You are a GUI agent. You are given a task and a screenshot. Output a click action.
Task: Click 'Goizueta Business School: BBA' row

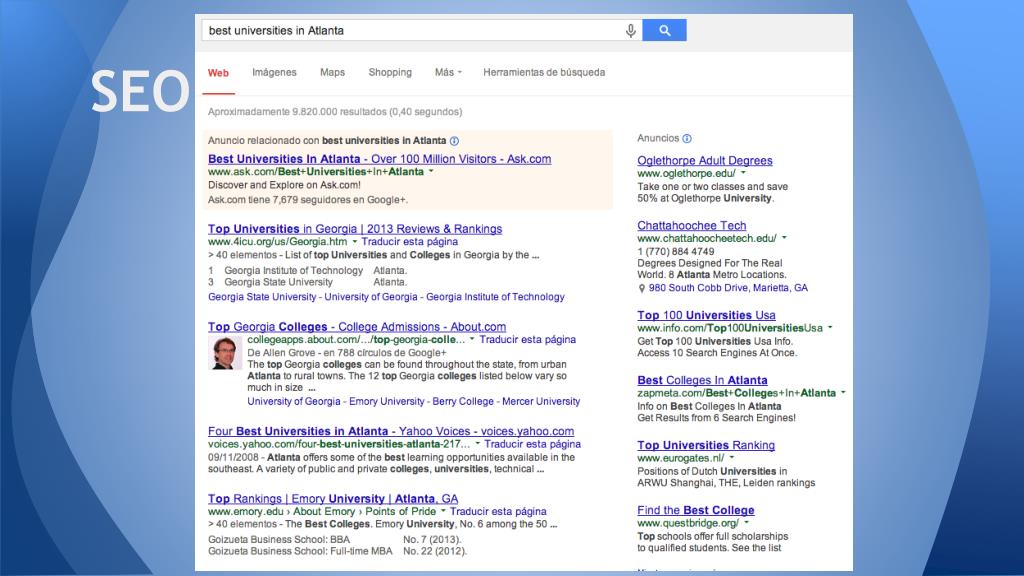coord(334,539)
